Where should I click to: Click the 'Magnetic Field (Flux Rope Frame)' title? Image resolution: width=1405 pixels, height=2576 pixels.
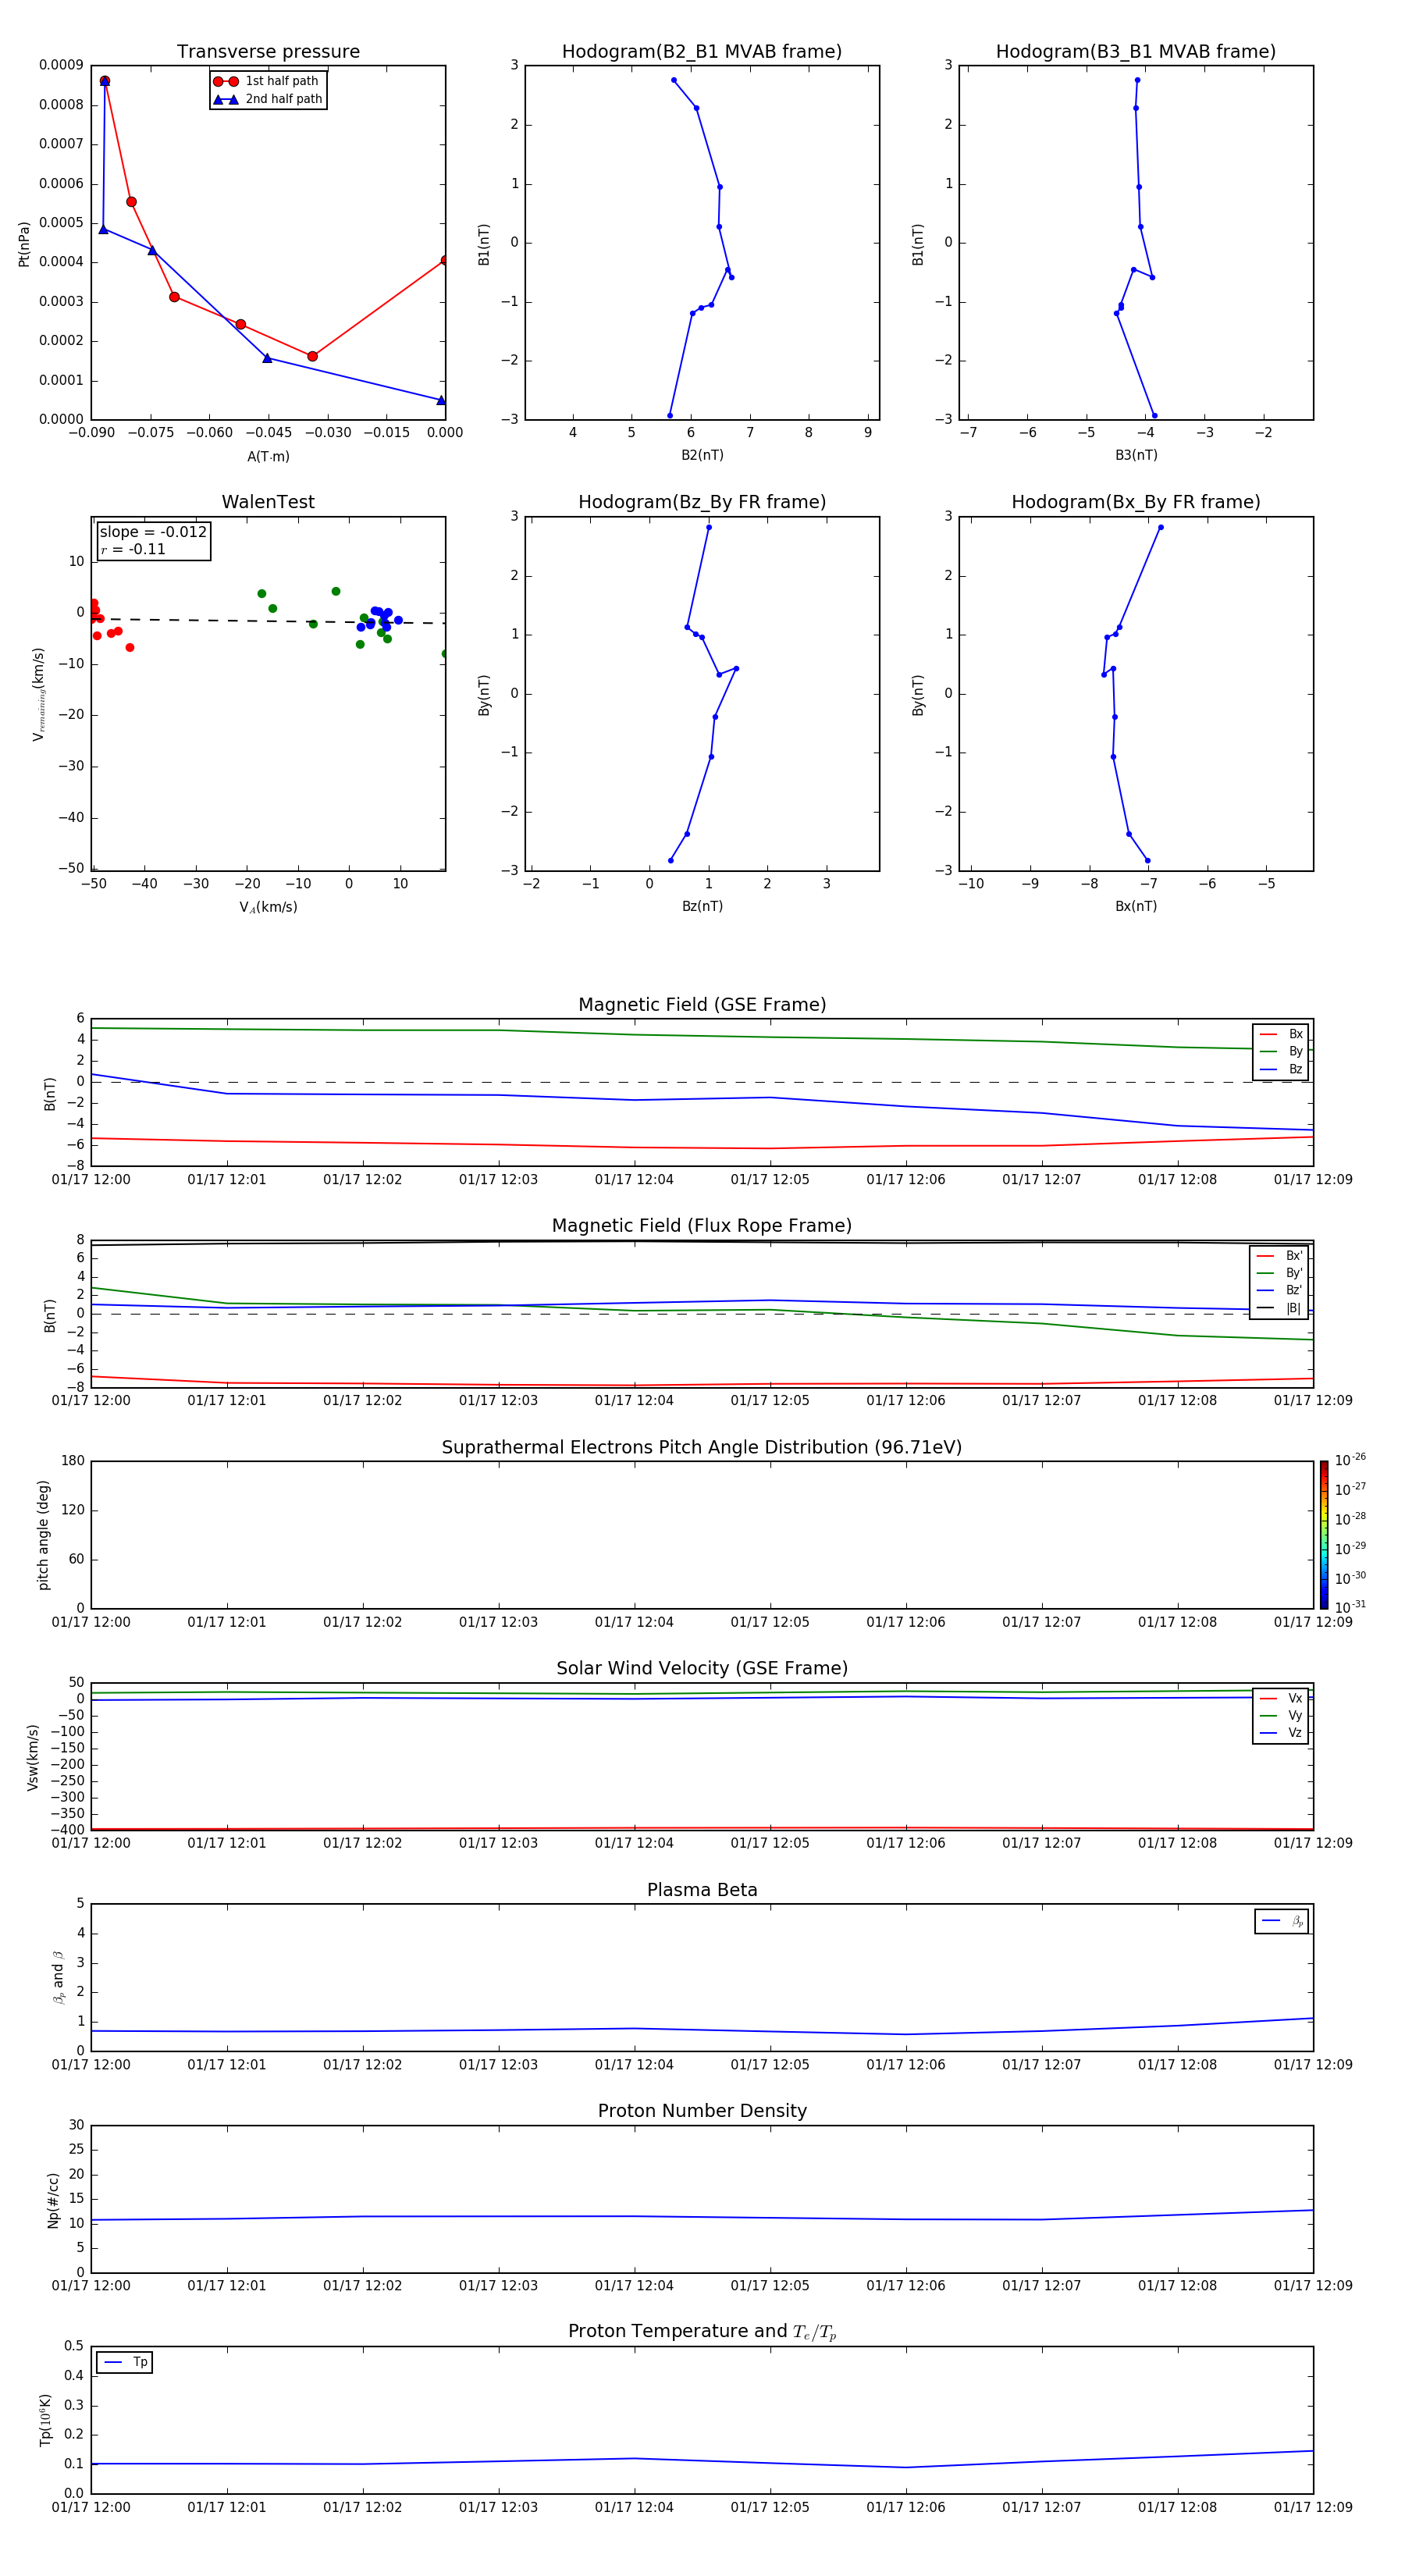(x=702, y=1226)
